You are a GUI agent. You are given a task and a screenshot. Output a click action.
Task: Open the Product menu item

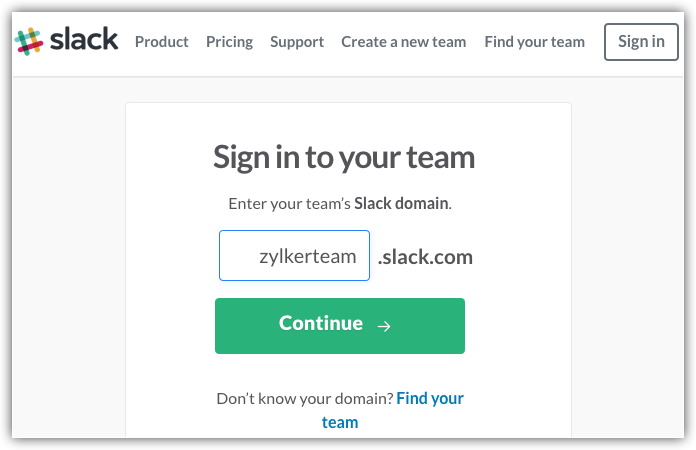[162, 42]
